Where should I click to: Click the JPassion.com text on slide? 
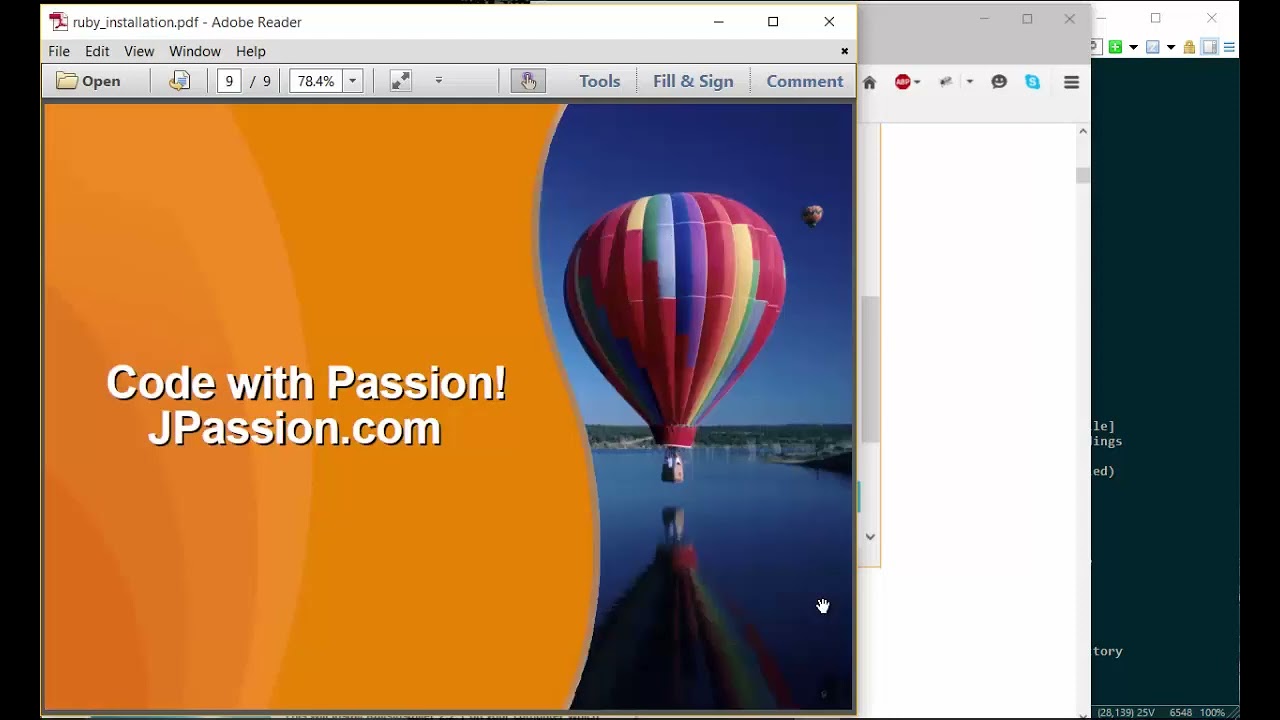(294, 428)
